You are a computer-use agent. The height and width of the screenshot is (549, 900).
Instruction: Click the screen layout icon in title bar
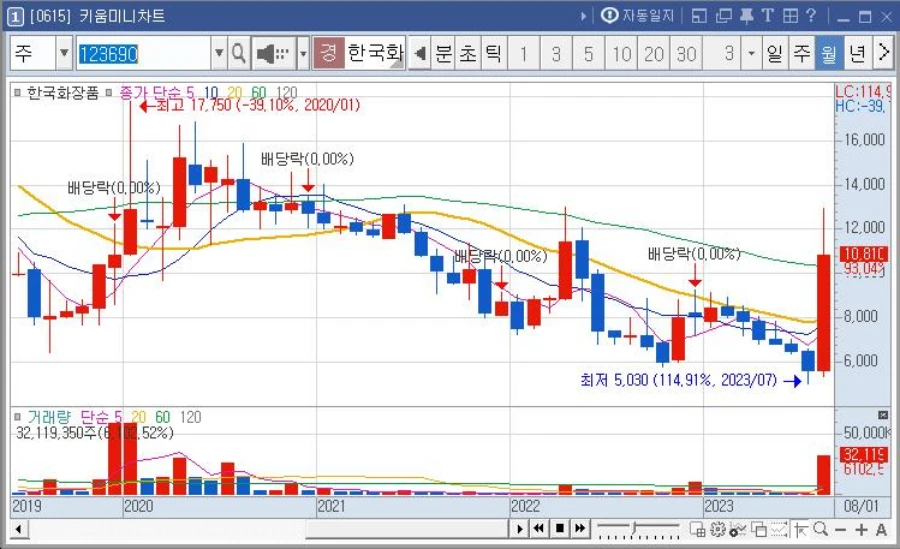[699, 16]
